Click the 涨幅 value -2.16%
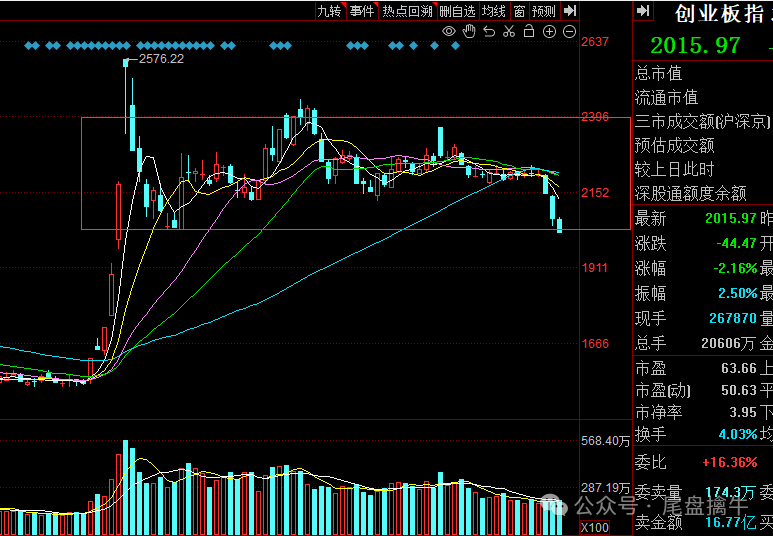The width and height of the screenshot is (773, 536). [735, 268]
